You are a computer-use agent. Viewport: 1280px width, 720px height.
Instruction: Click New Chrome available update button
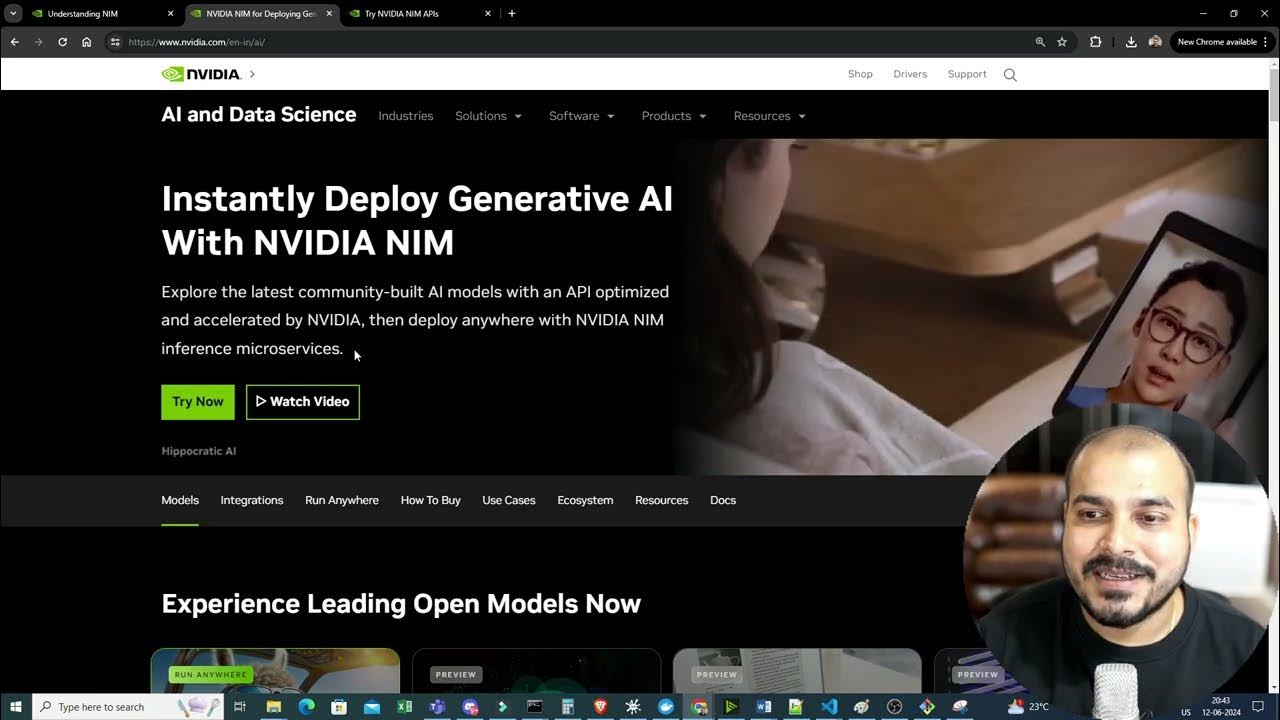coord(1222,42)
